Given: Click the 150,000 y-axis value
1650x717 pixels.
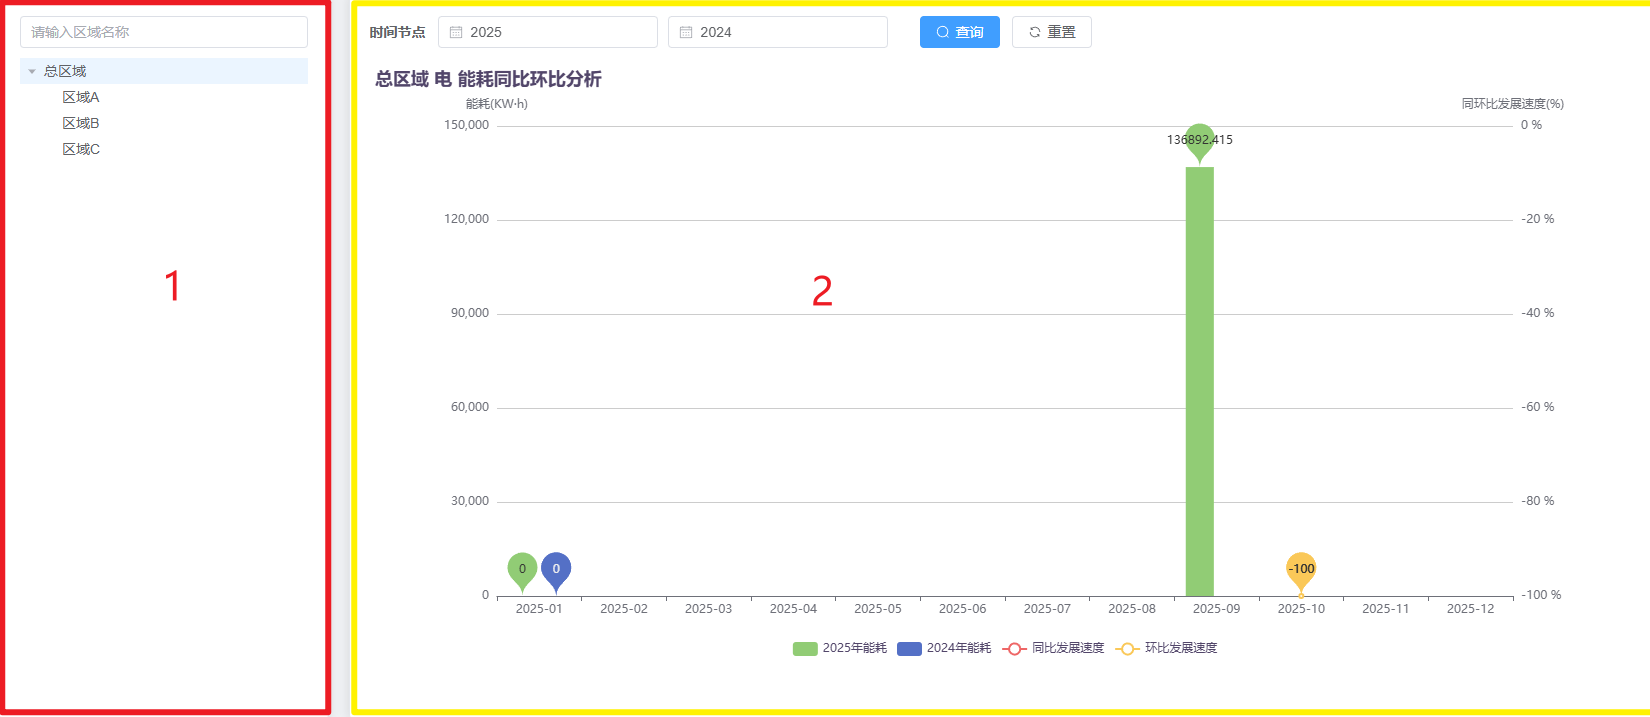Looking at the screenshot, I should click(467, 125).
